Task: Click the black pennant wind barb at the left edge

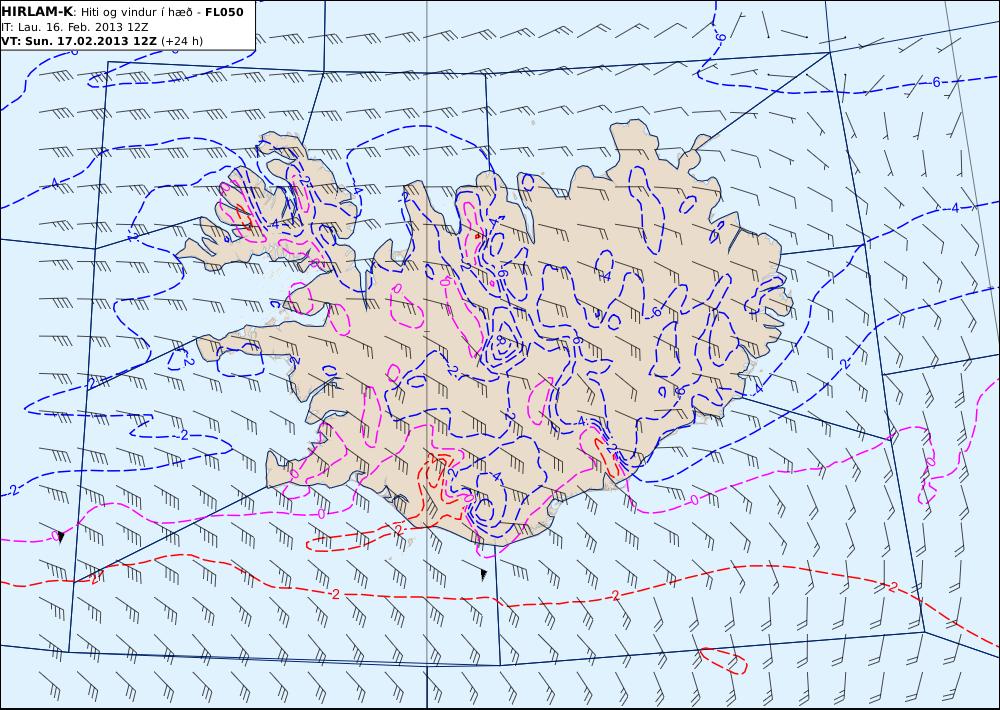Action: coord(61,536)
